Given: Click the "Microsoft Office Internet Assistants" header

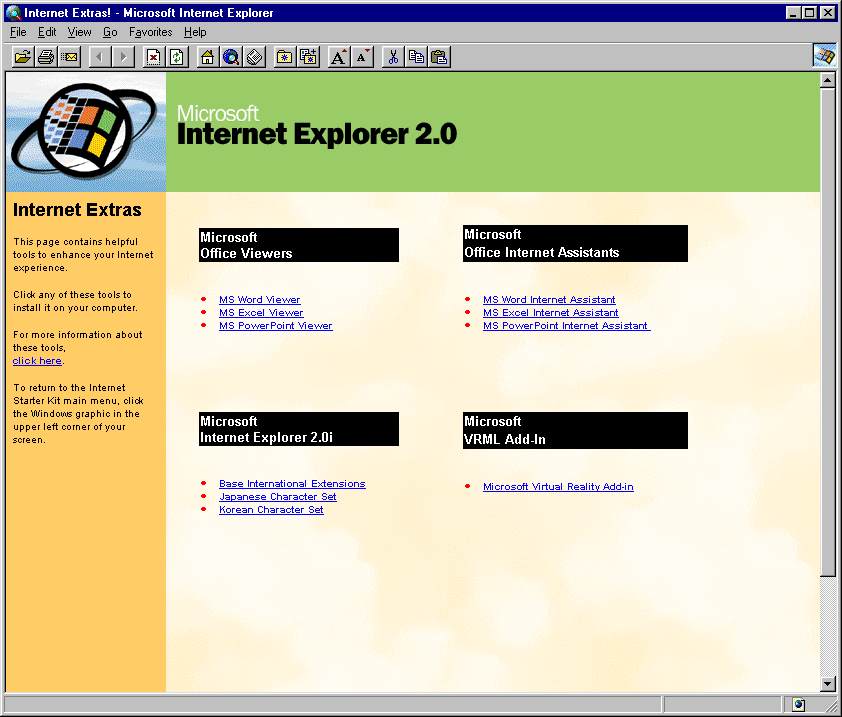Looking at the screenshot, I should (575, 243).
